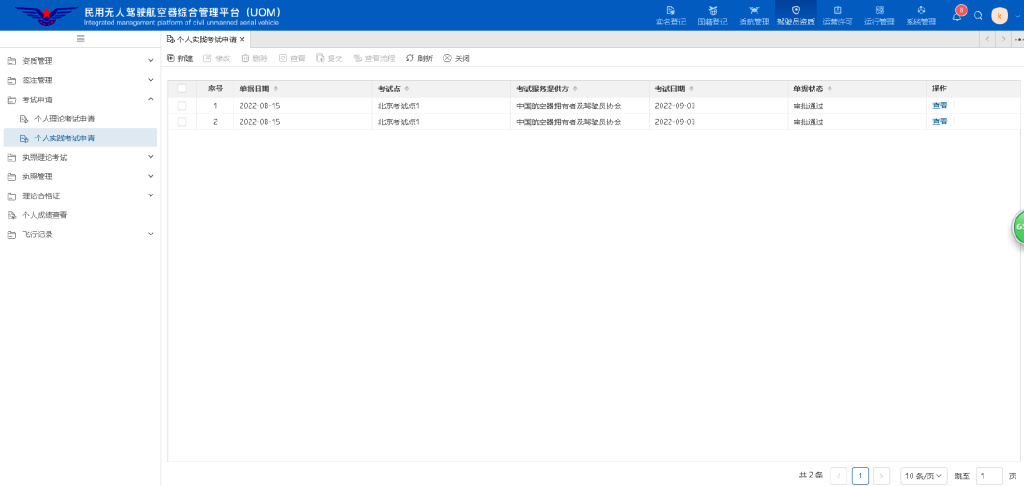The image size is (1024, 486).
Task: Select 个人实践考试申请 in the sidebar
Action: pyautogui.click(x=80, y=138)
